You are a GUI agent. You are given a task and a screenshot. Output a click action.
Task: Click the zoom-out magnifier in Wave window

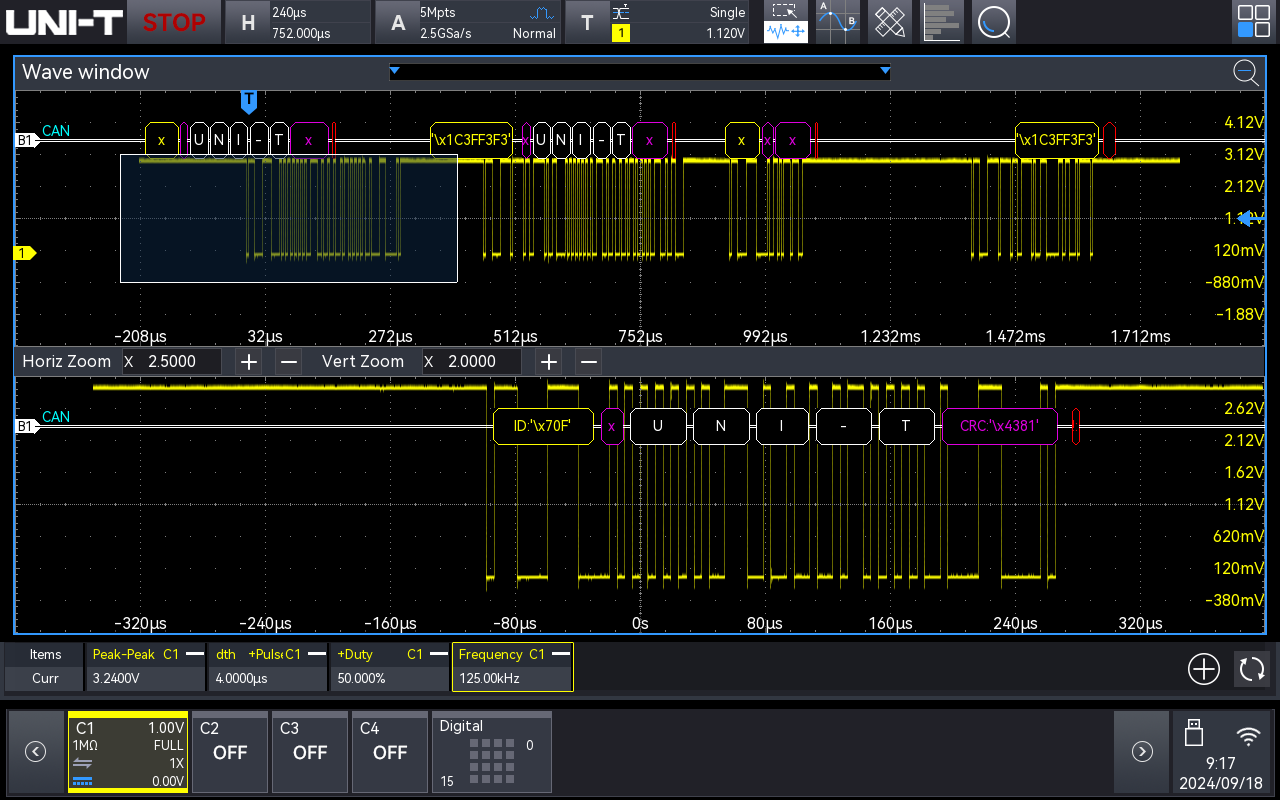coord(1245,72)
